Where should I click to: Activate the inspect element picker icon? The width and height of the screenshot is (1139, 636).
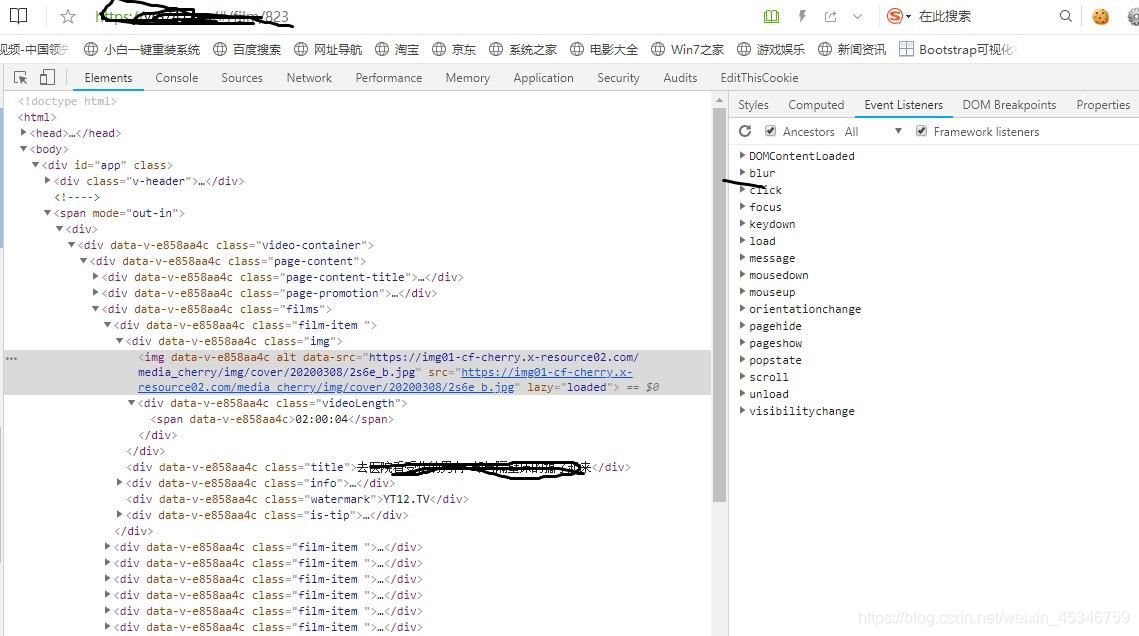click(21, 78)
